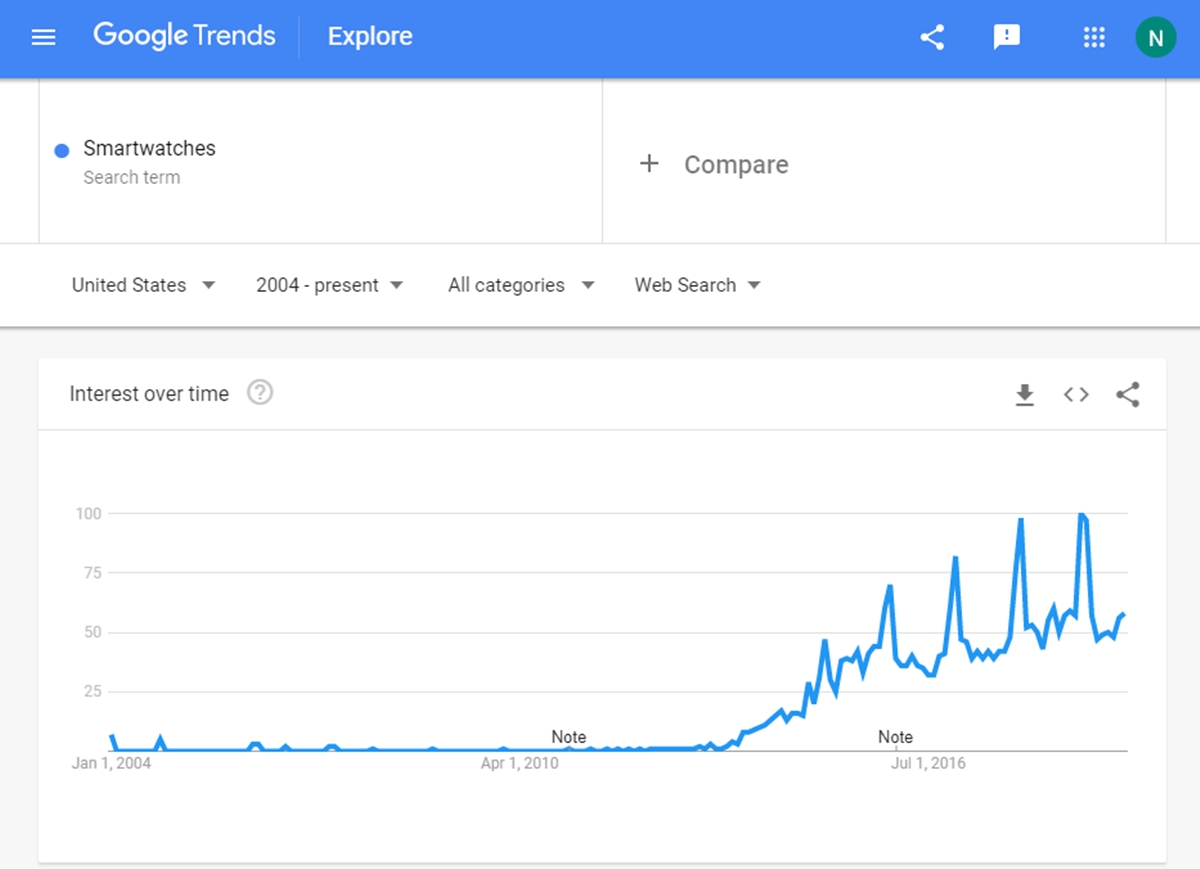
Task: Click the account avatar N
Action: pos(1155,38)
